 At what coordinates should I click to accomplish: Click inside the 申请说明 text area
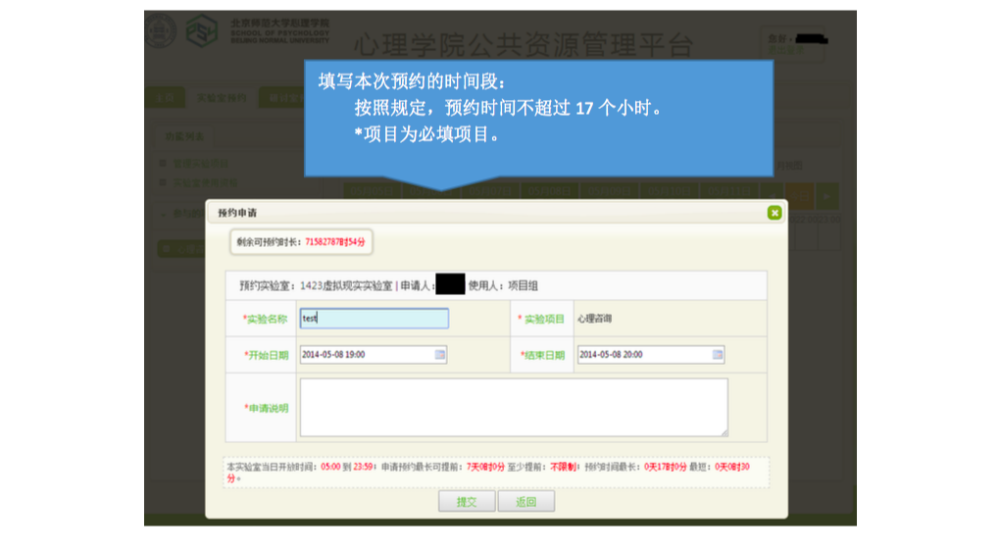513,407
